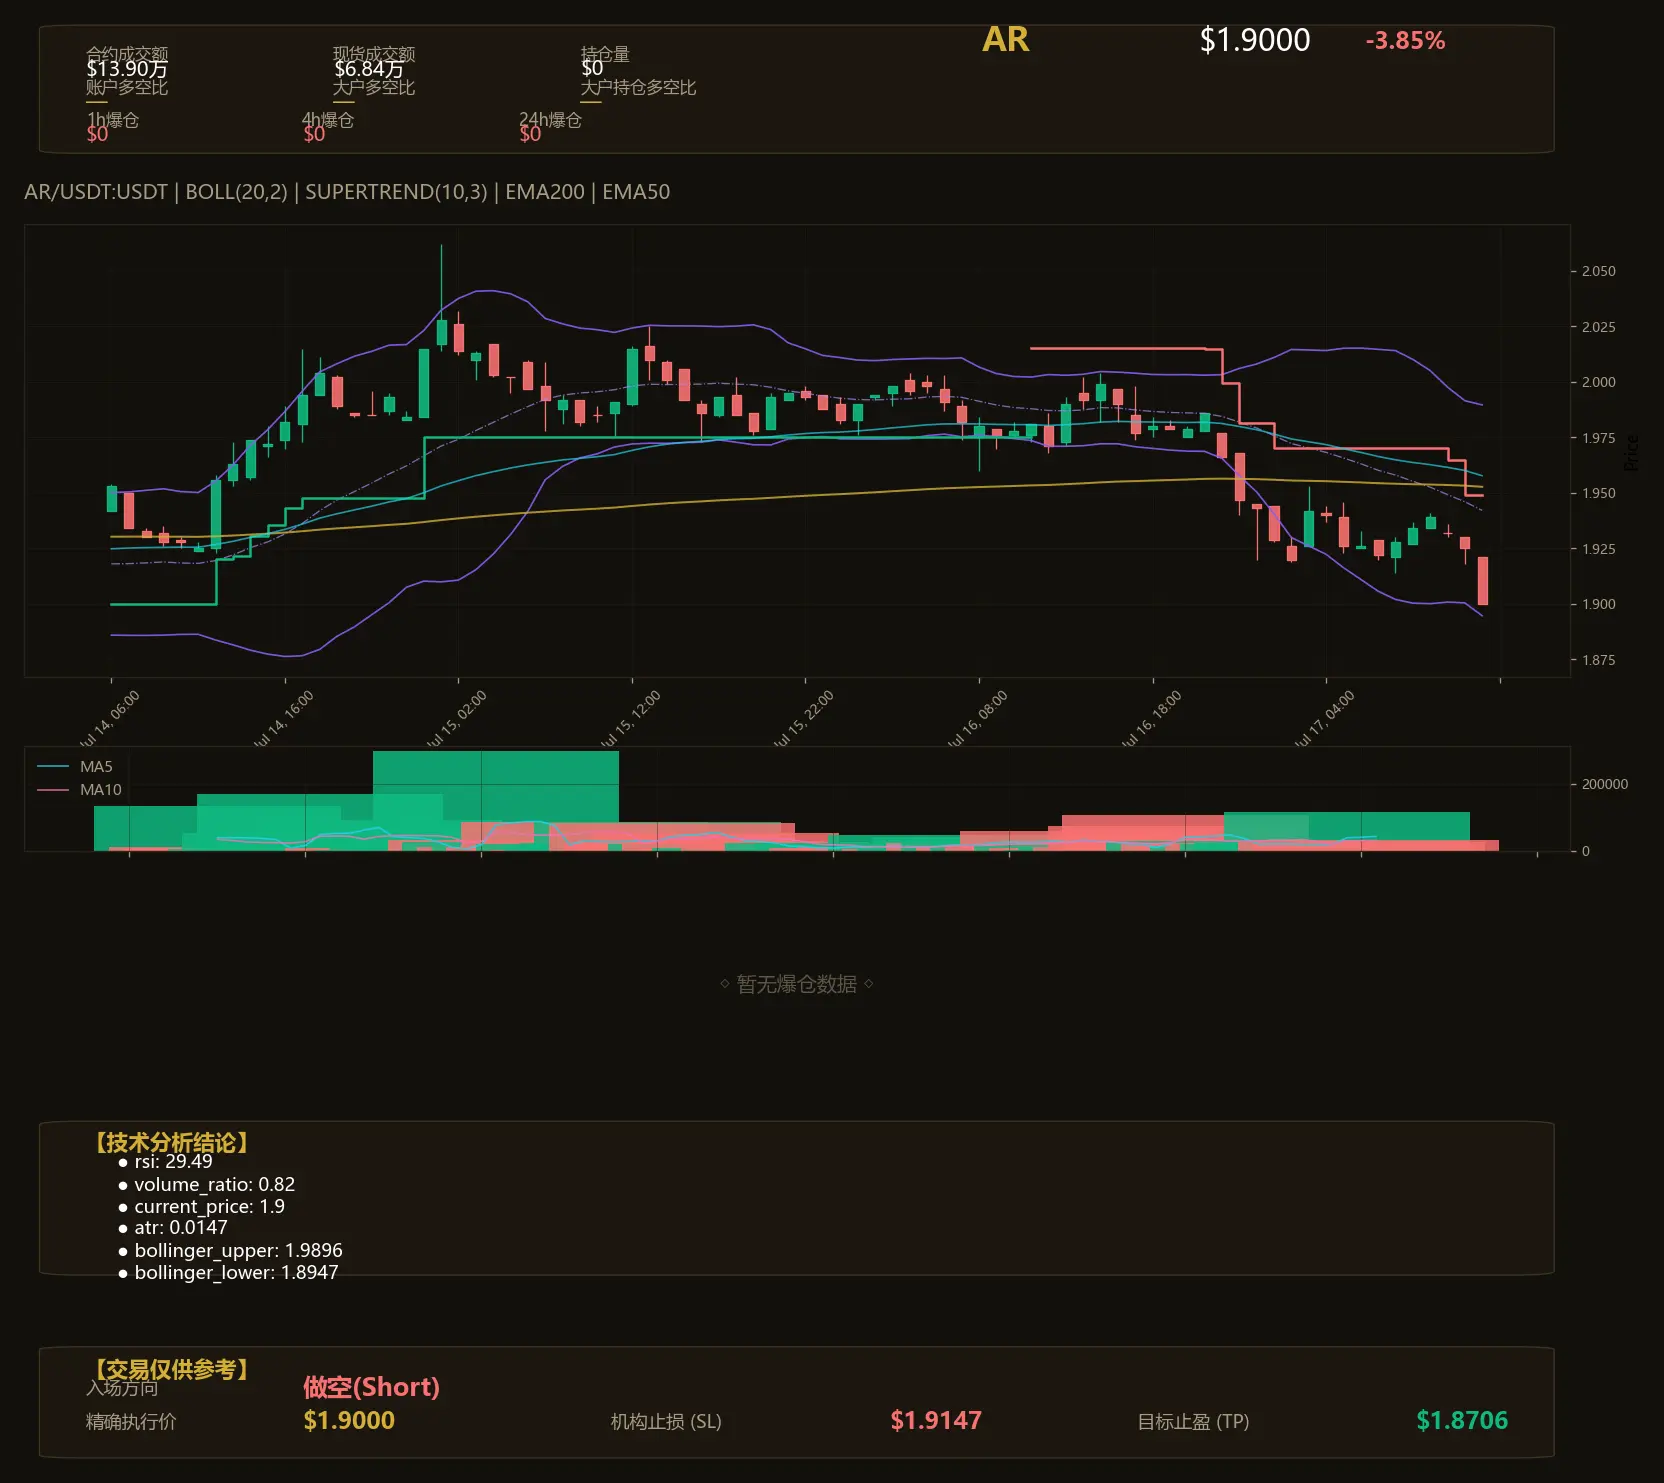
Task: Click the $1.8706 take profit value
Action: click(1462, 1420)
